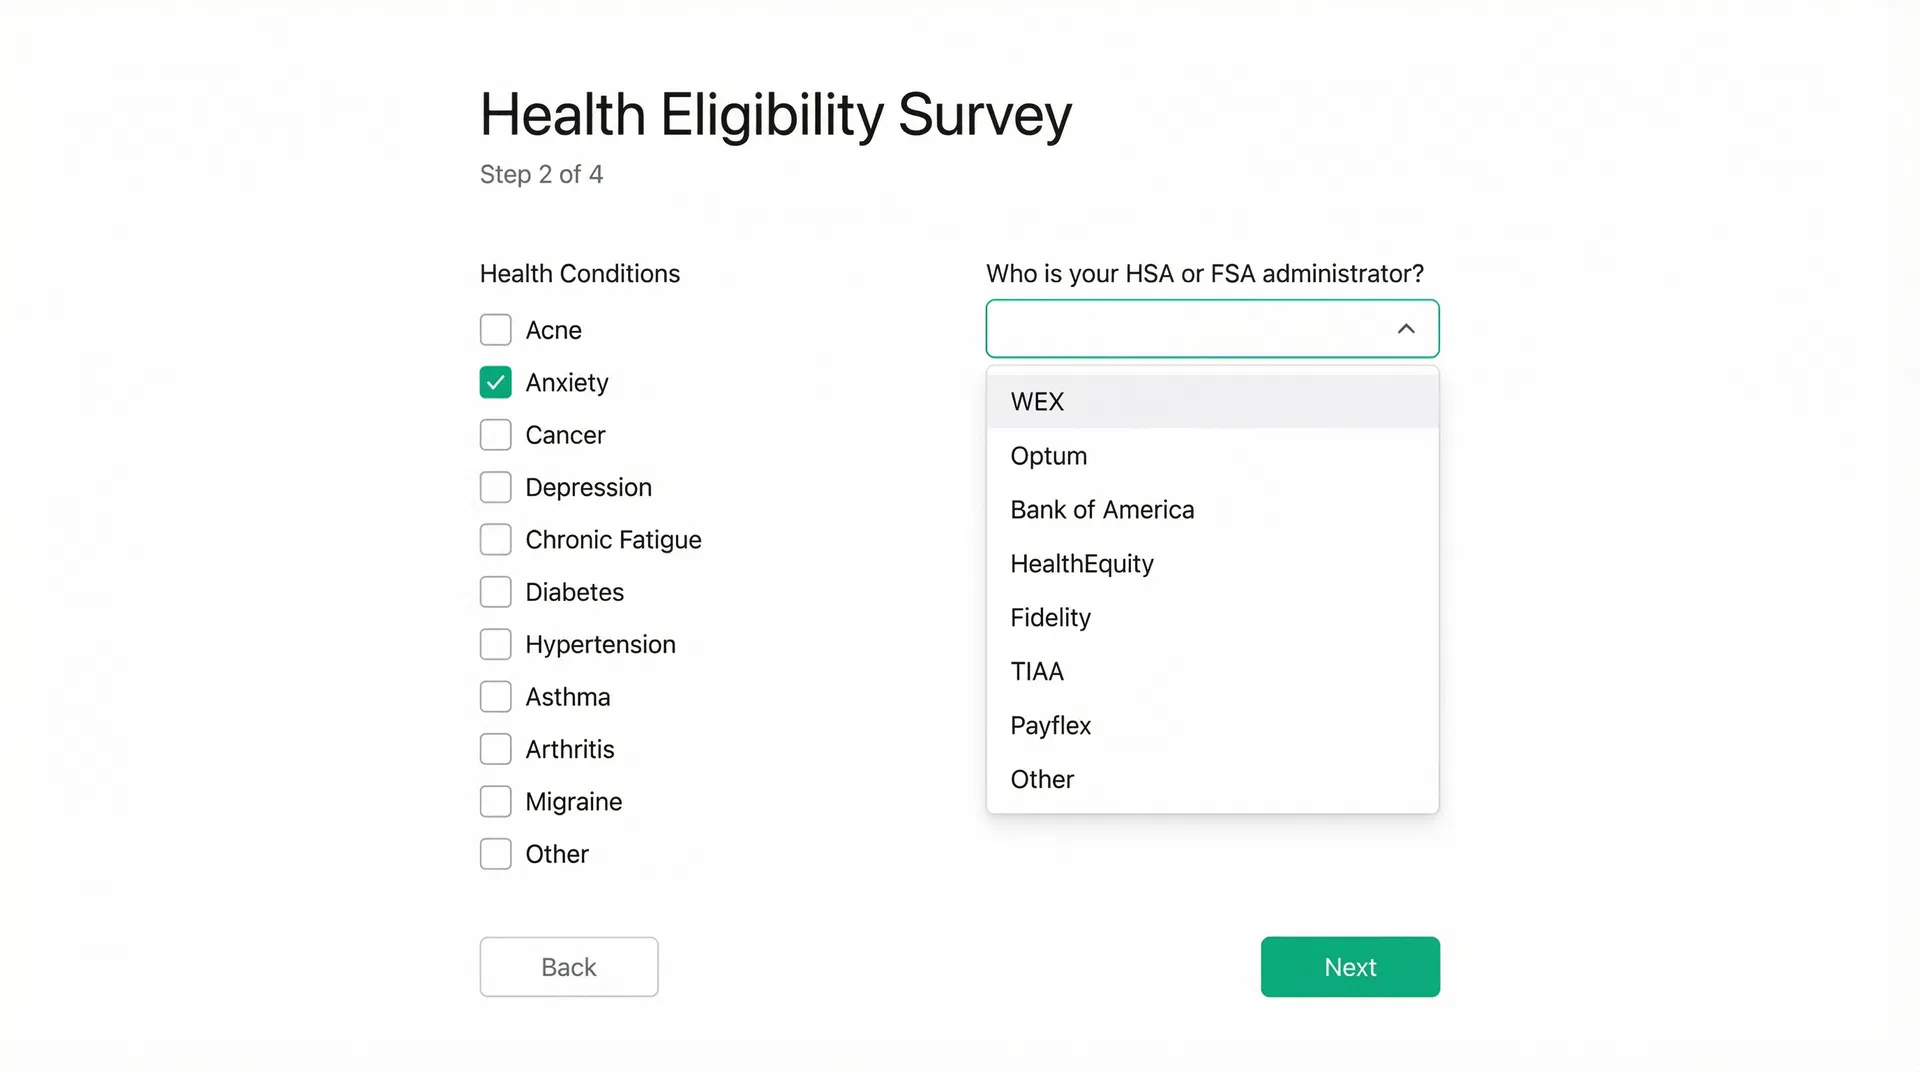Uncheck the Anxiety condition
The image size is (1920, 1072).
point(495,382)
